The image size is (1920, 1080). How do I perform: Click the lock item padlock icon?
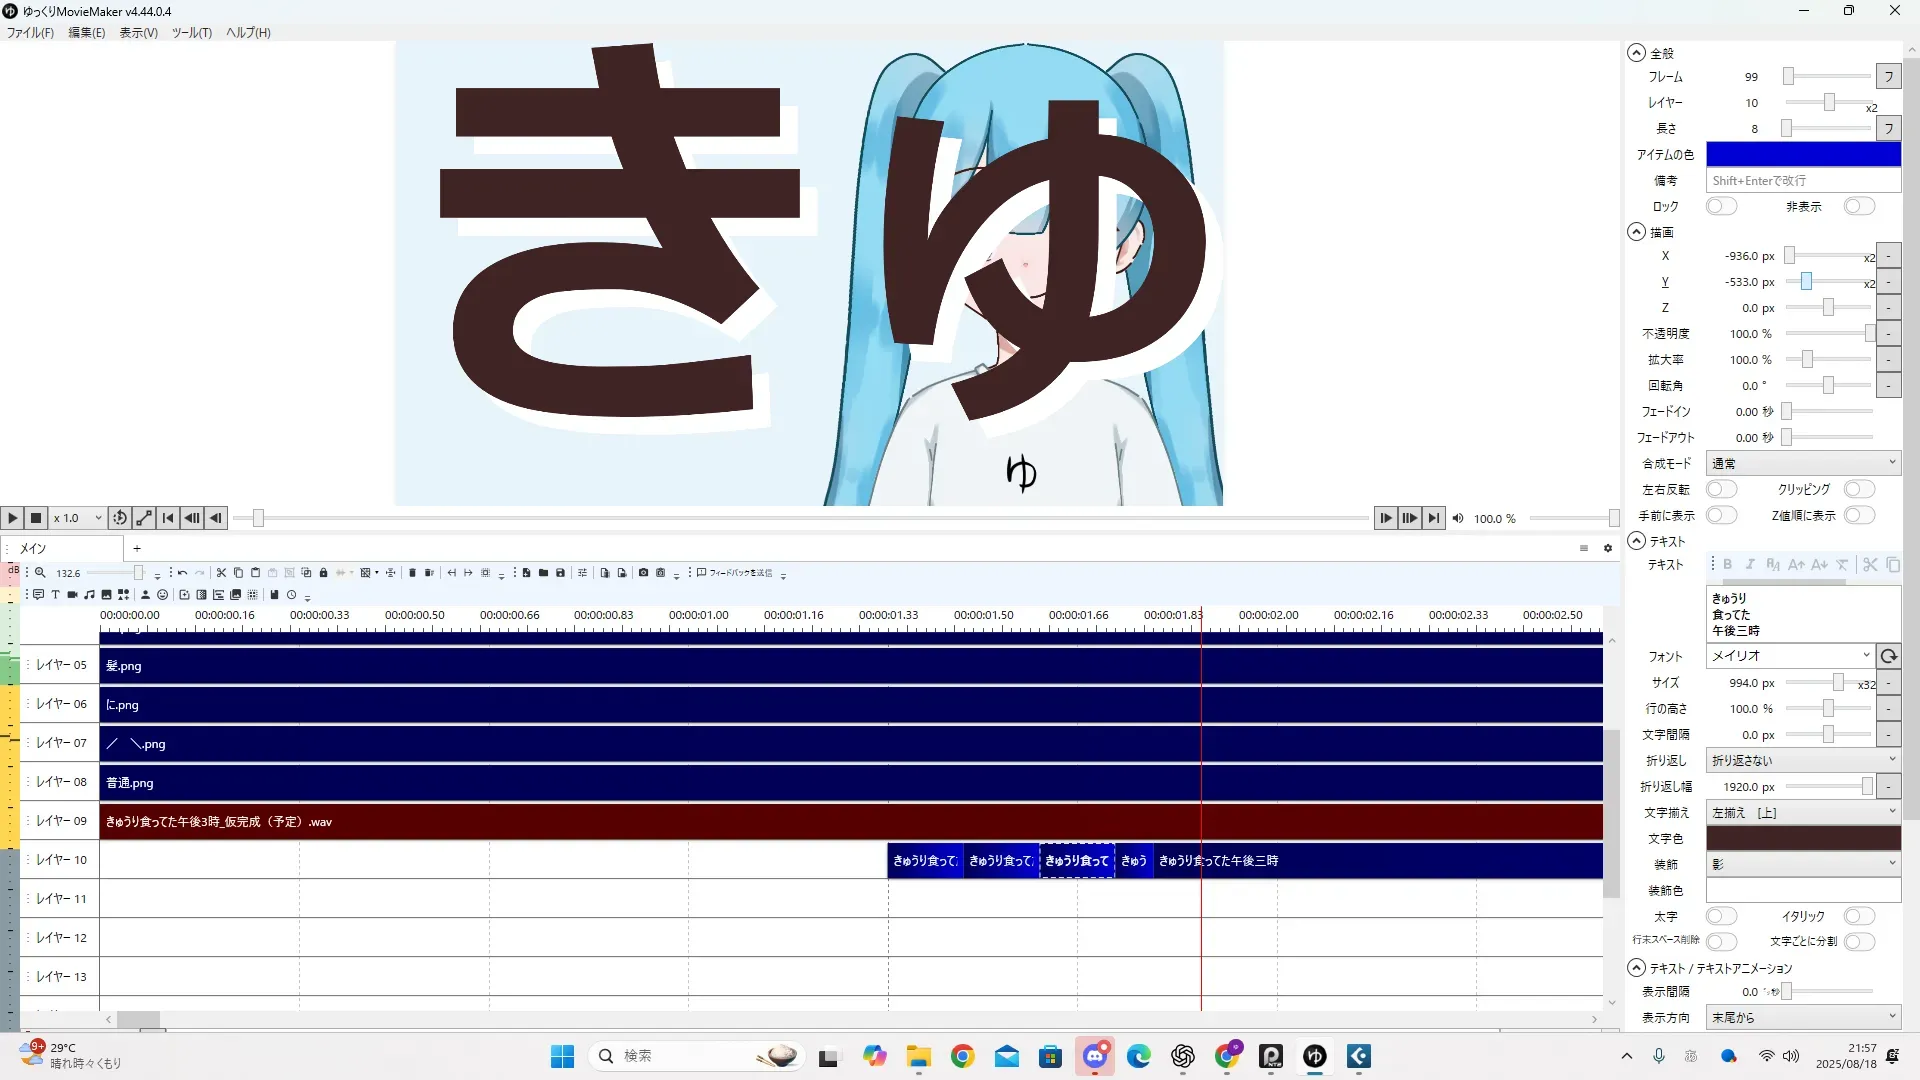[x=323, y=573]
